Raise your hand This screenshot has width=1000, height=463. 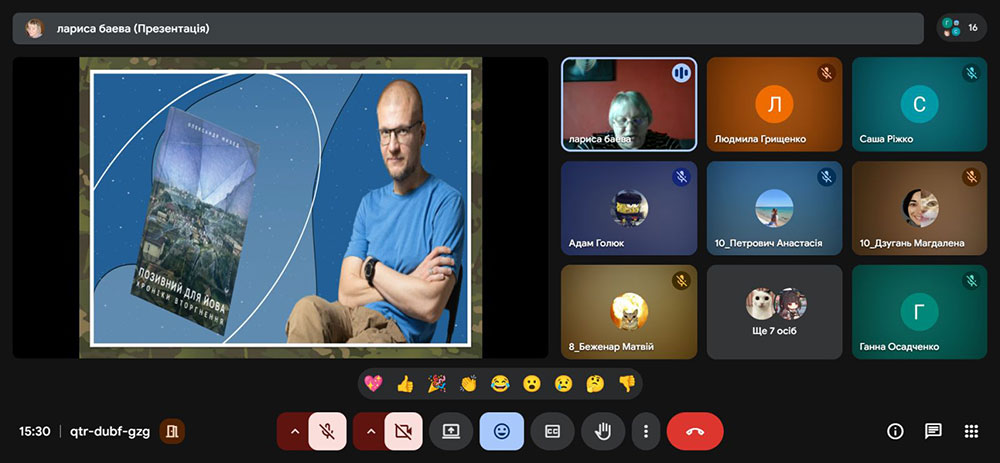click(x=603, y=431)
